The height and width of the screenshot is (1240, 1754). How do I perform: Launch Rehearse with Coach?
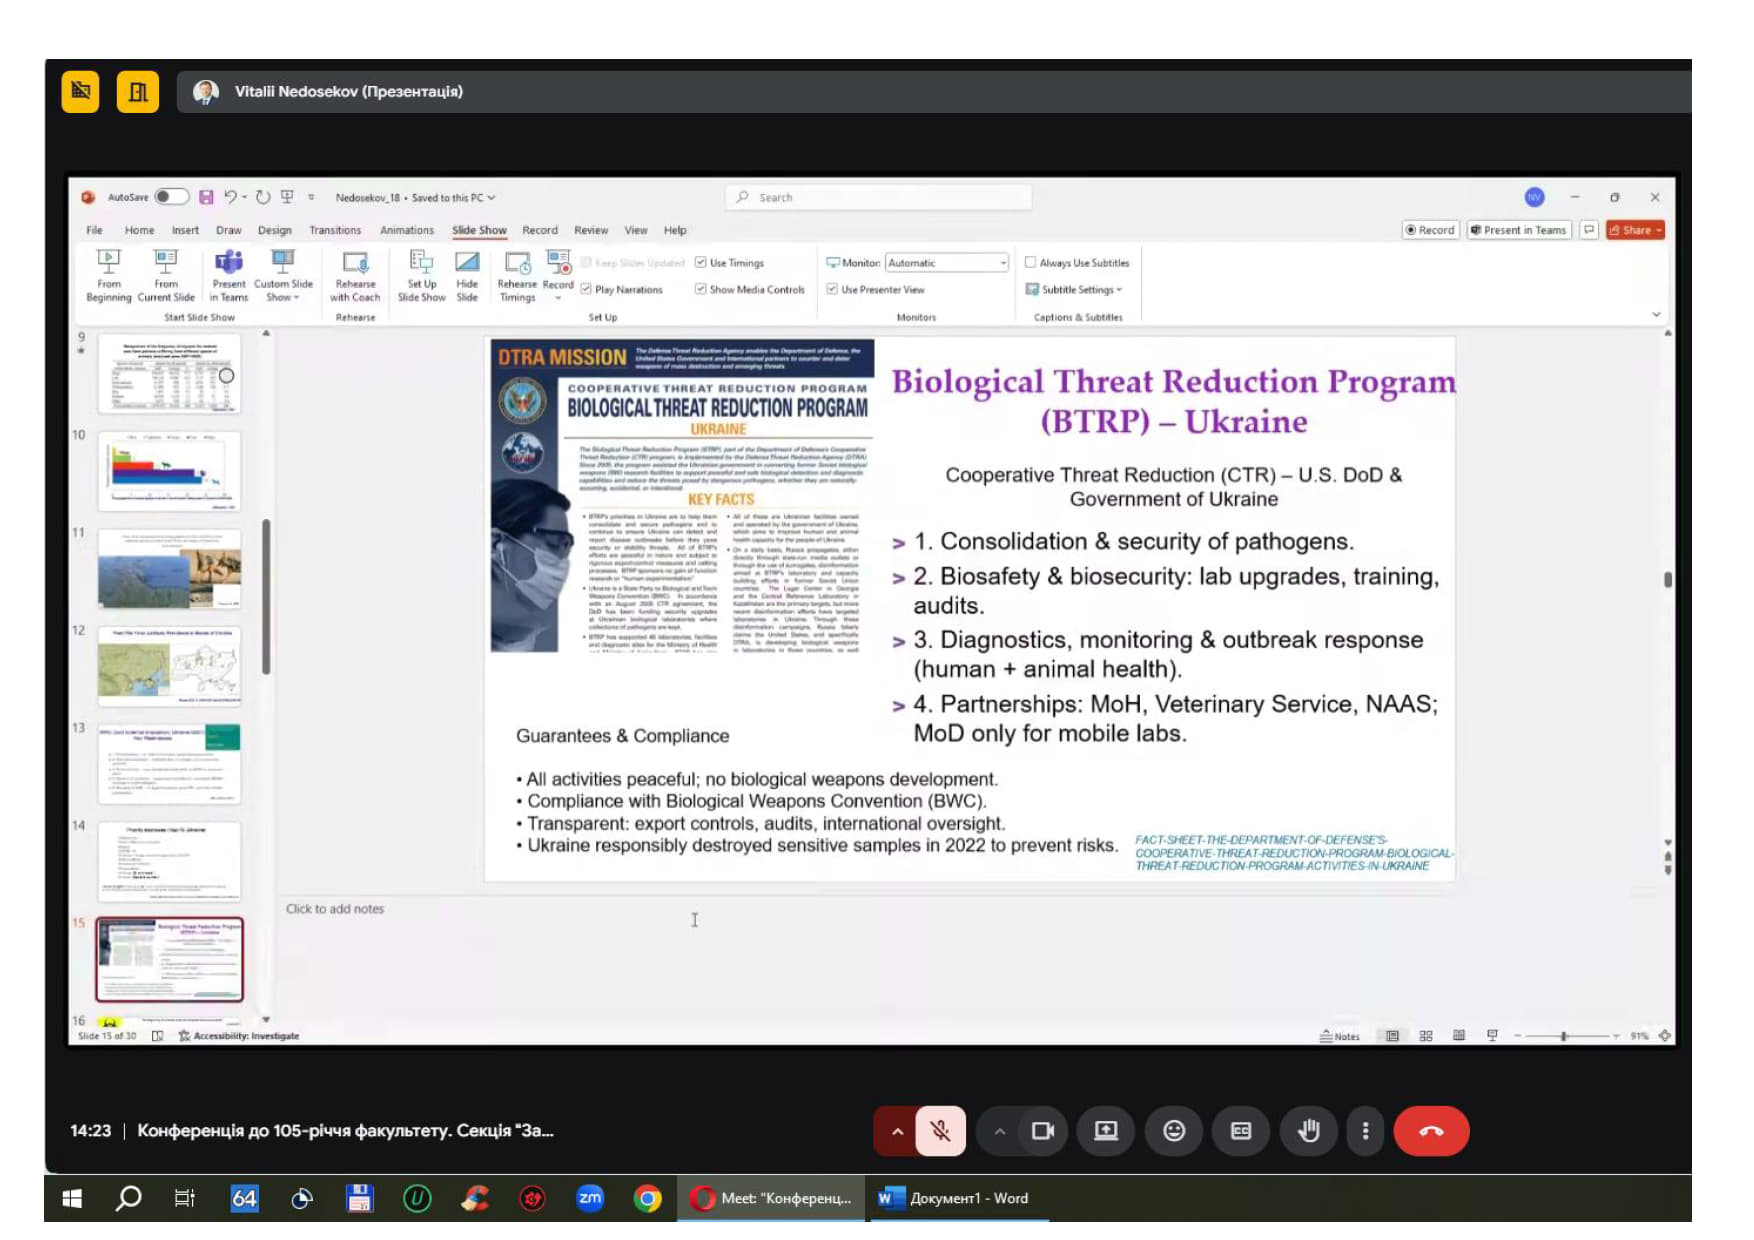click(355, 275)
